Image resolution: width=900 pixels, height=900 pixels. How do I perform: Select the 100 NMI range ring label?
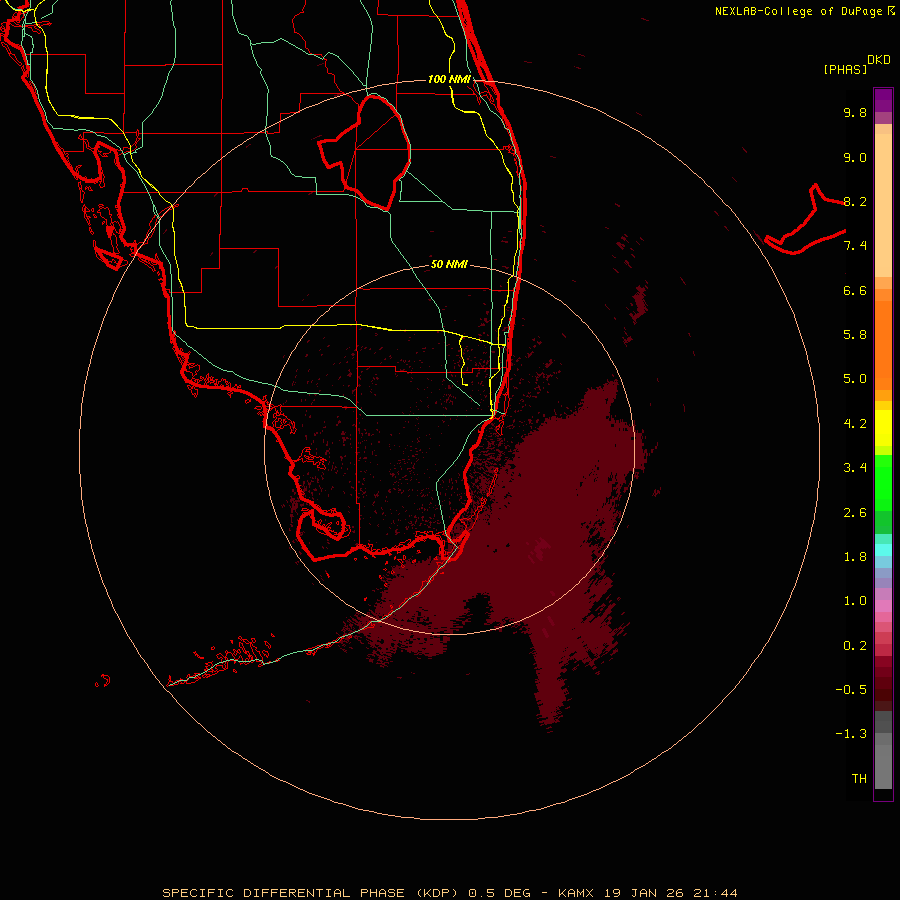coord(449,79)
